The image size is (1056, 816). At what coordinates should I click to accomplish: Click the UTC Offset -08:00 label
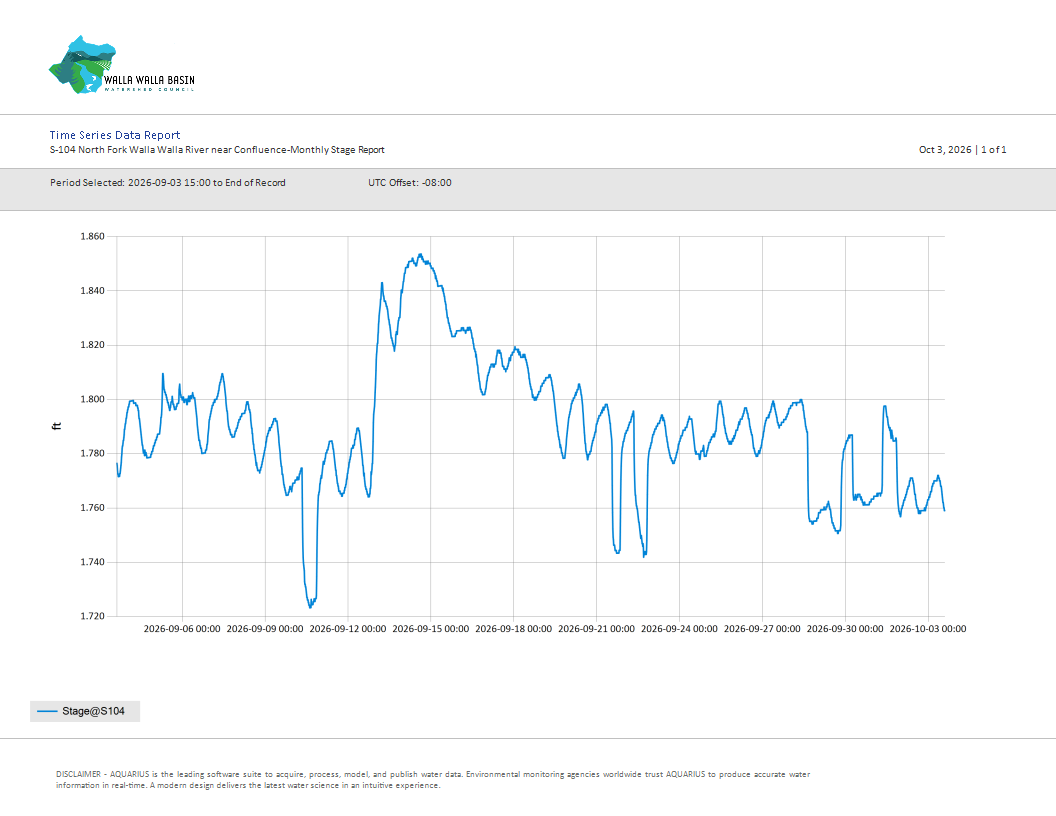[x=409, y=182]
